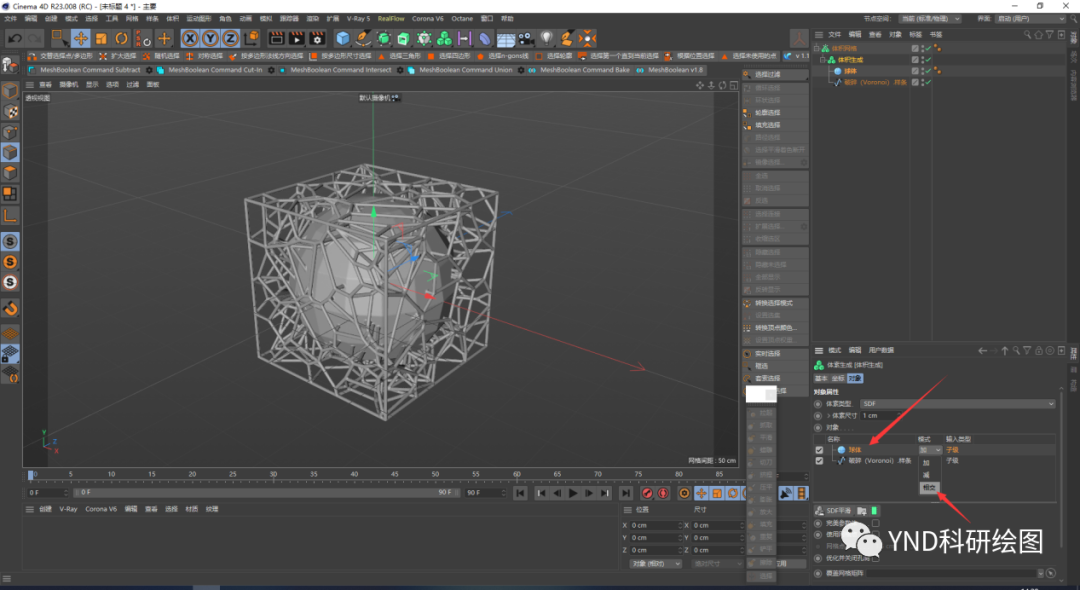
Task: Add a Light object
Action: tap(546, 39)
